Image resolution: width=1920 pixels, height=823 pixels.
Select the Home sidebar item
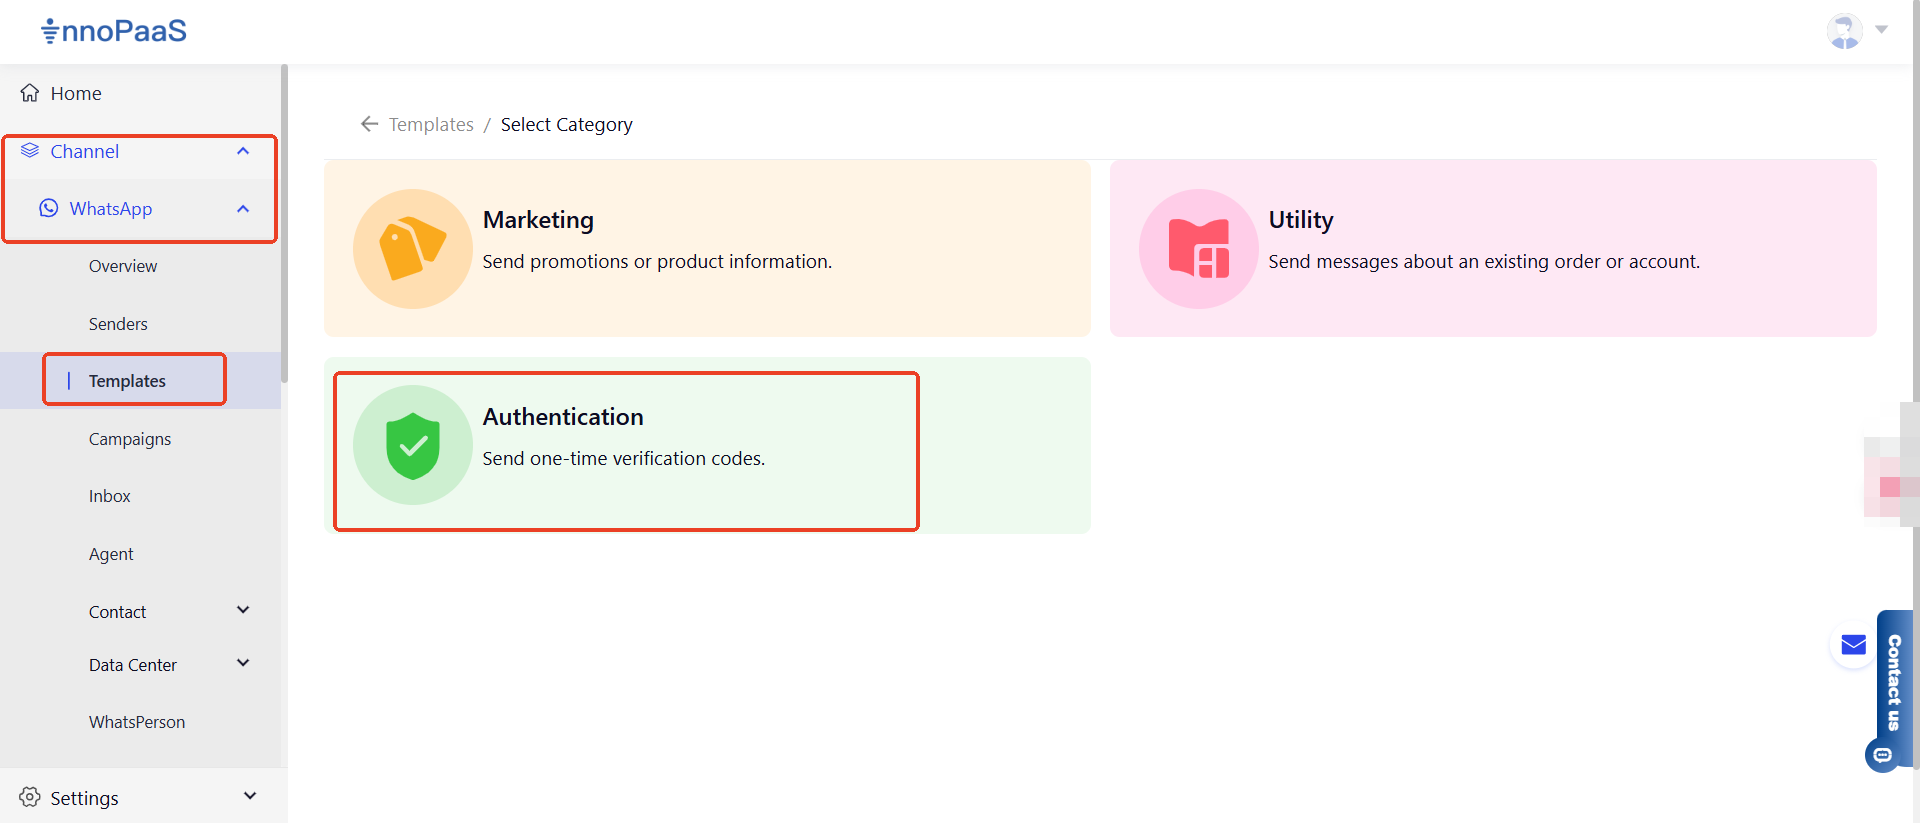76,93
